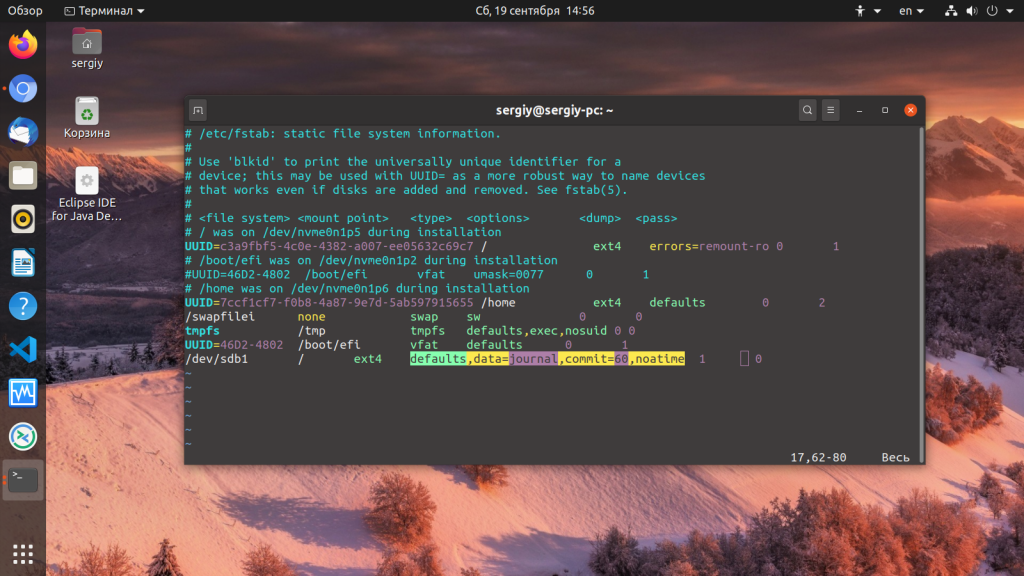Open the green remote-desktop app in the dock
The height and width of the screenshot is (576, 1024).
click(23, 437)
